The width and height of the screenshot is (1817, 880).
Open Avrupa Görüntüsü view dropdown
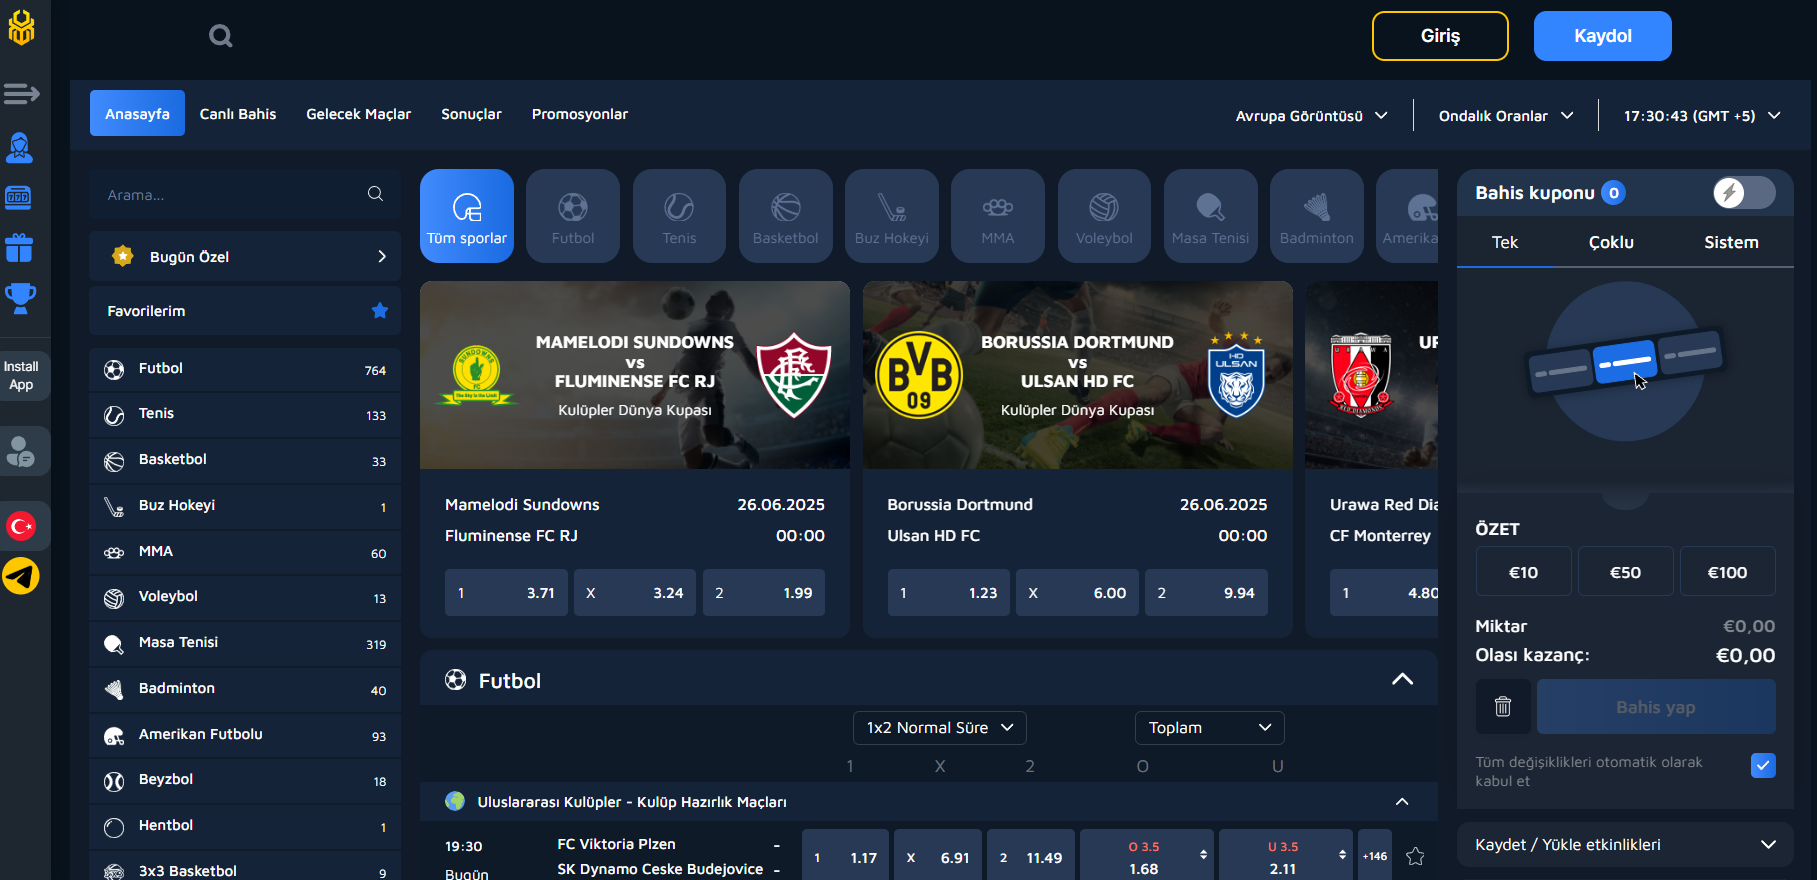1311,116
